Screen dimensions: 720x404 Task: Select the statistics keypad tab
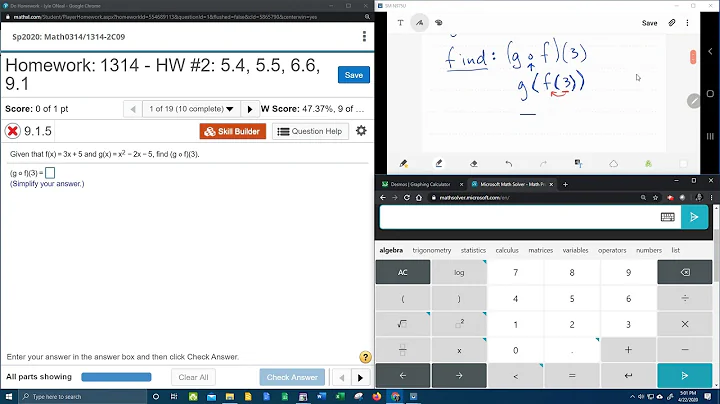coord(473,250)
